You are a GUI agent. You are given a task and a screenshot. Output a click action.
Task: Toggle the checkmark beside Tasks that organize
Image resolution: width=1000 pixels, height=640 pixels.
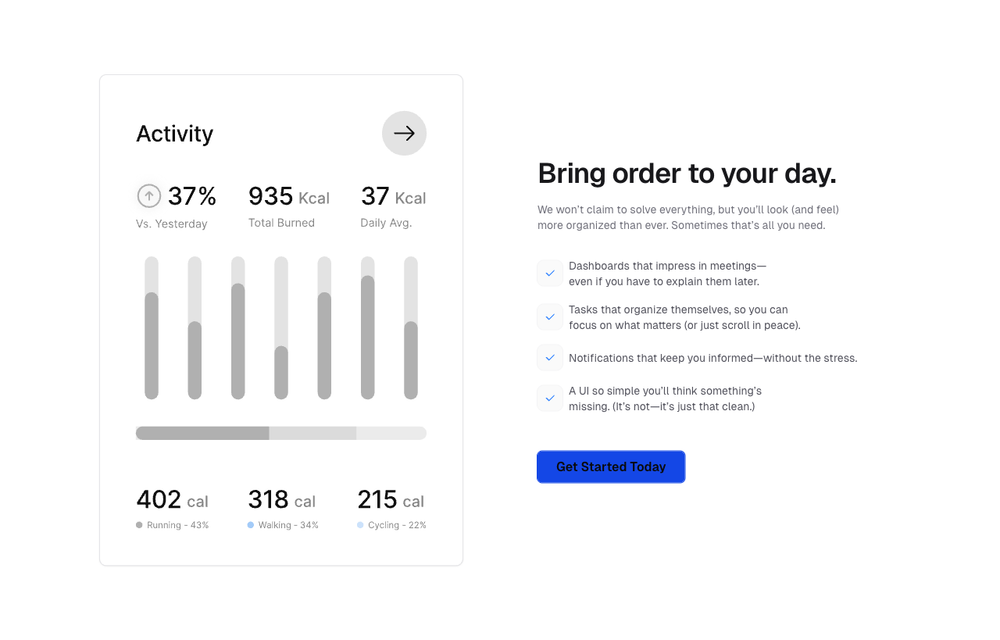tap(550, 317)
